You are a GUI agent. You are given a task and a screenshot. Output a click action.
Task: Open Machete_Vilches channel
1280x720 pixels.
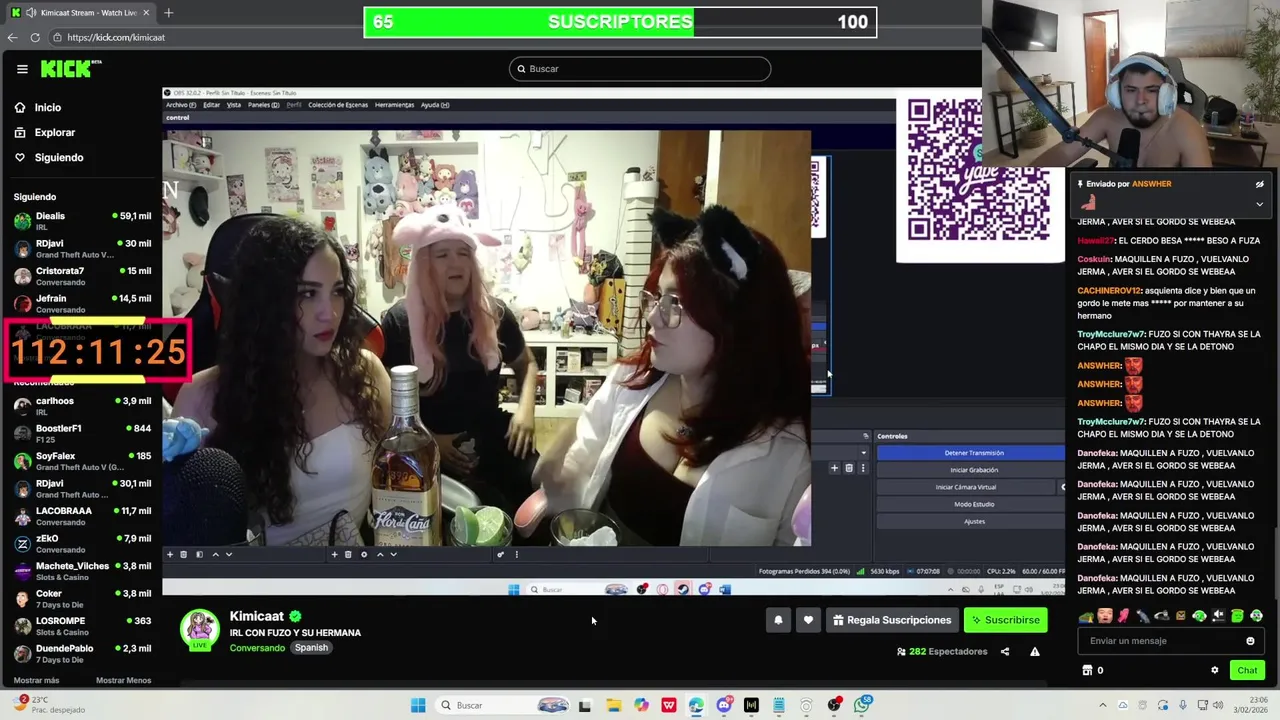click(x=82, y=571)
